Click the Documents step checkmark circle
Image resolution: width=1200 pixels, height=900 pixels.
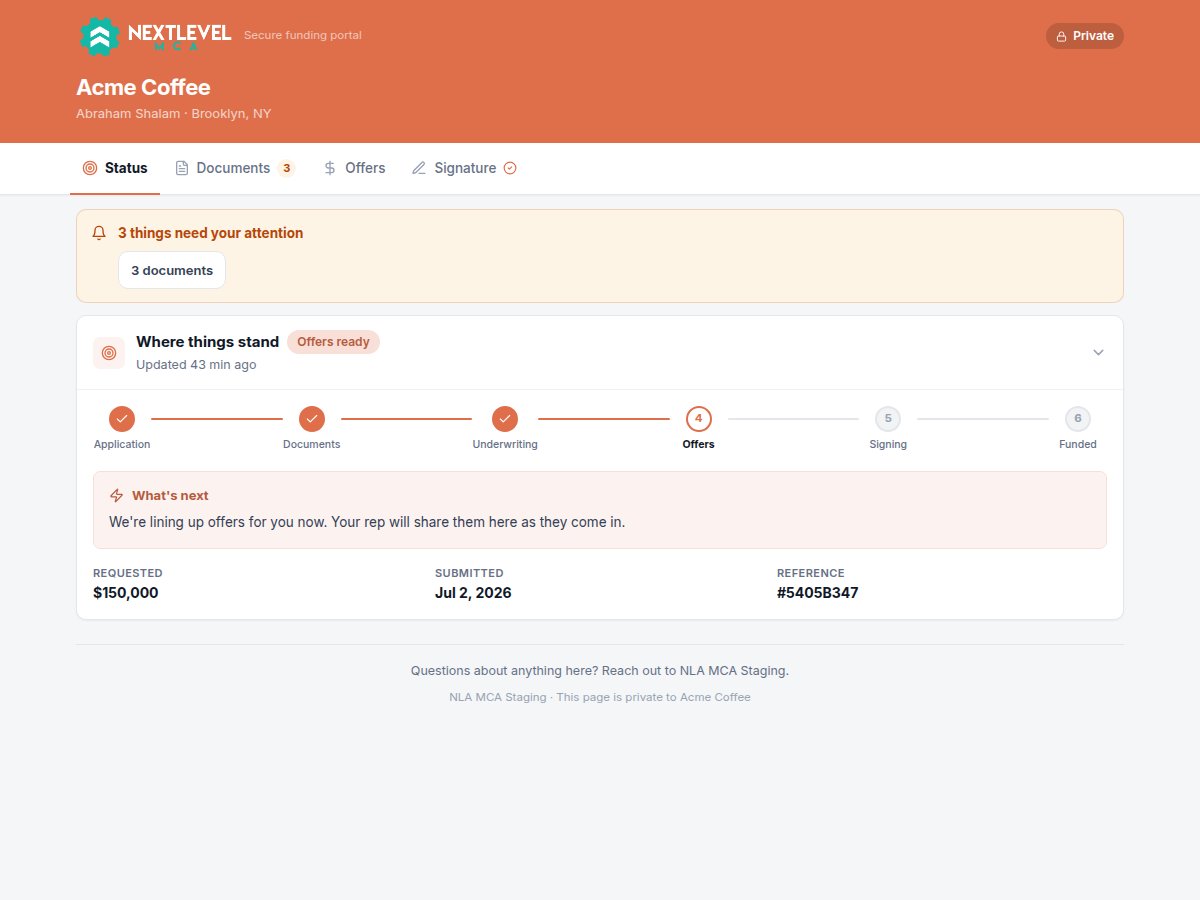[312, 419]
